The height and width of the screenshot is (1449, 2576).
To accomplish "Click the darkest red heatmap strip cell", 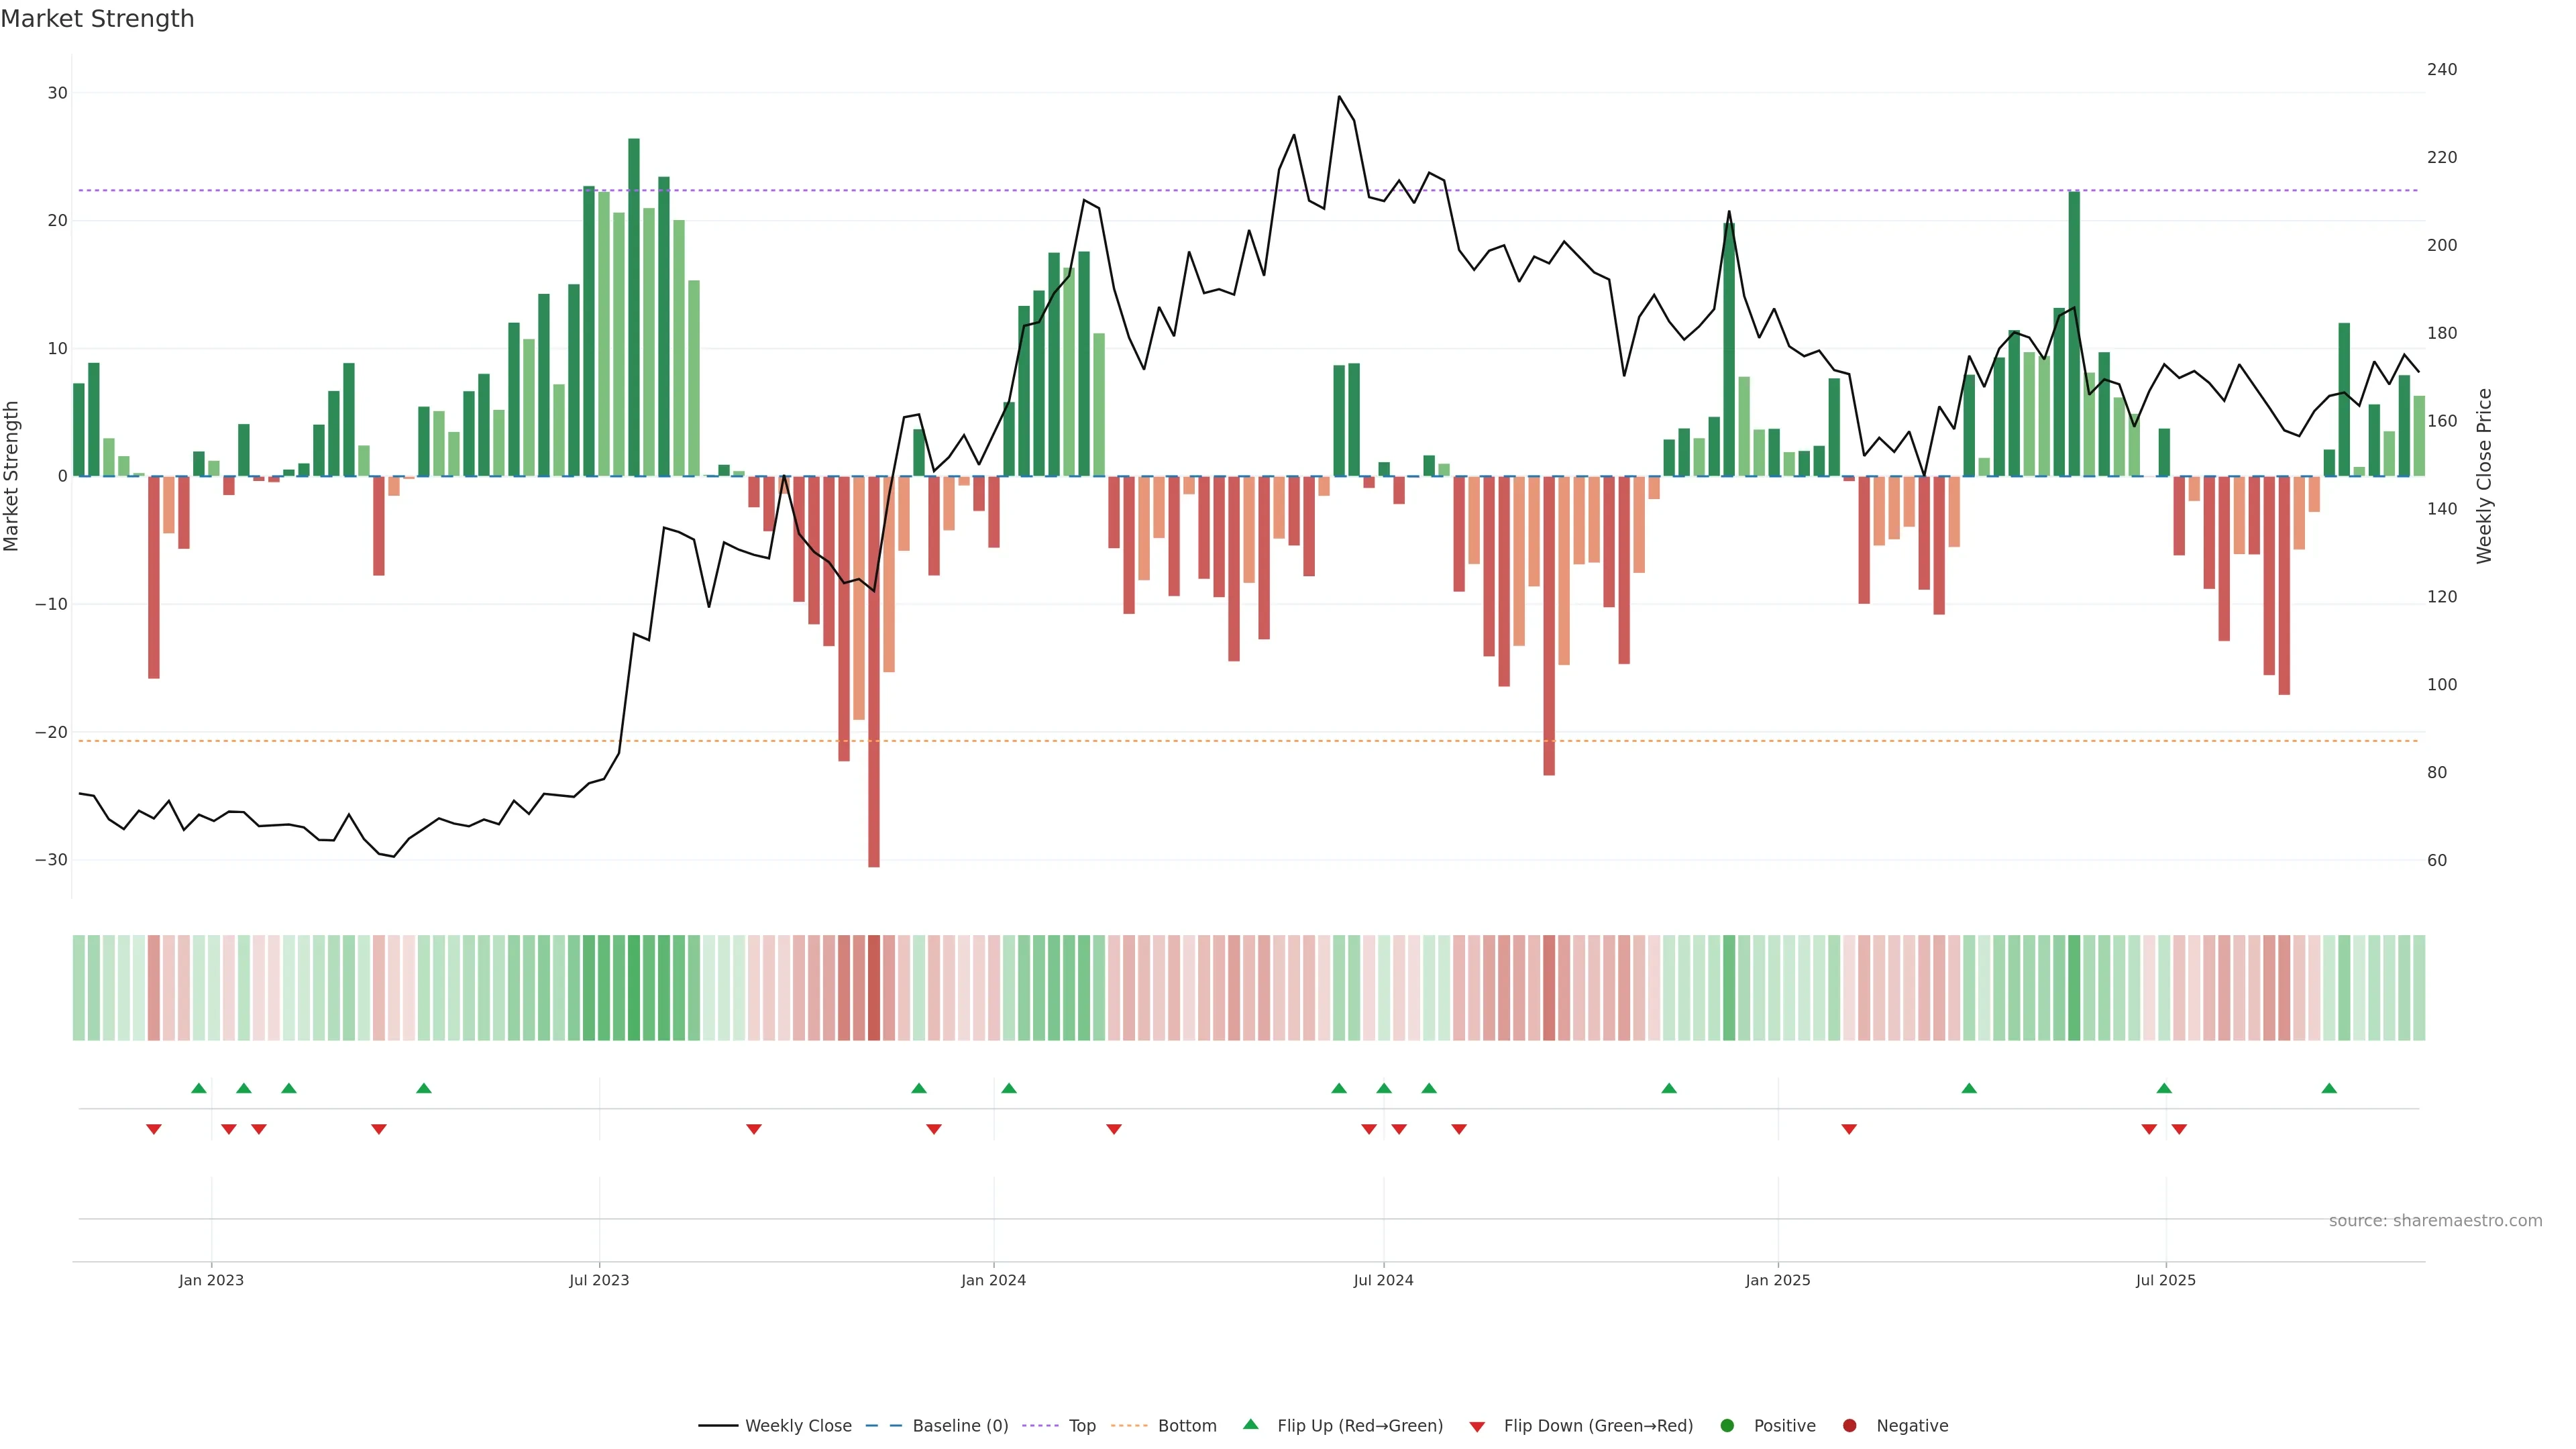I will (874, 988).
